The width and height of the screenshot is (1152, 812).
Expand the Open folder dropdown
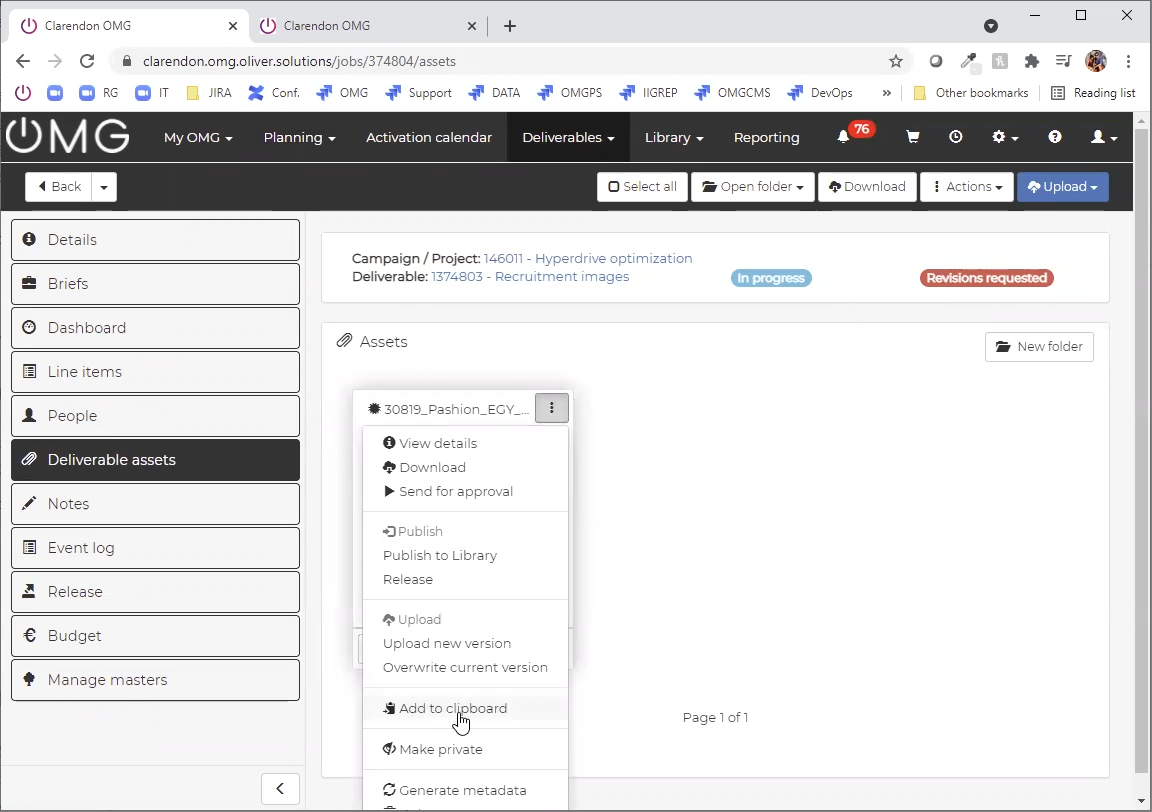(753, 187)
